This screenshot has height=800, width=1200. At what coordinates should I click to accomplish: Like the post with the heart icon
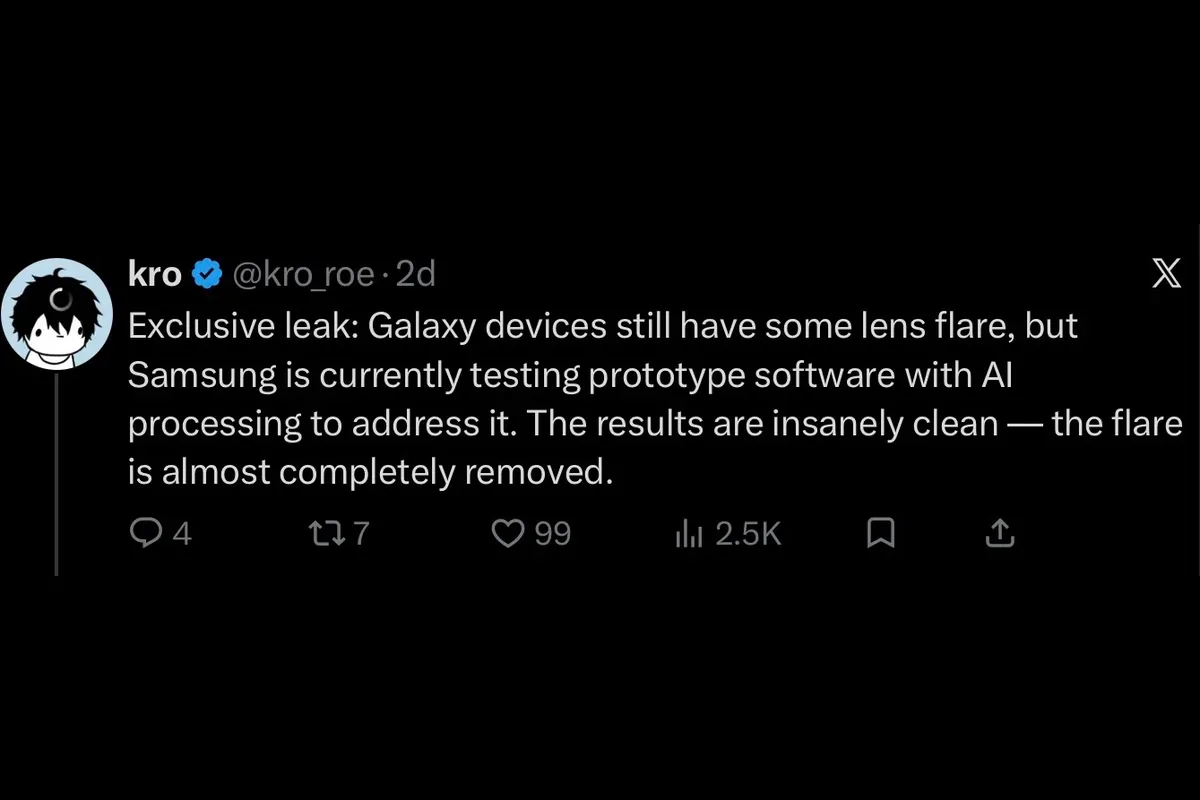pyautogui.click(x=509, y=534)
